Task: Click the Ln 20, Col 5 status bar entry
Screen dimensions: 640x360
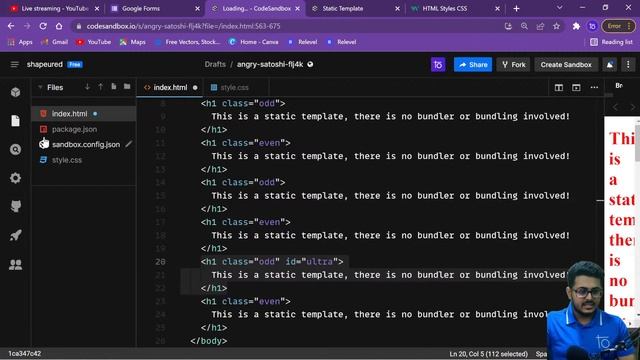Action: pos(488,354)
